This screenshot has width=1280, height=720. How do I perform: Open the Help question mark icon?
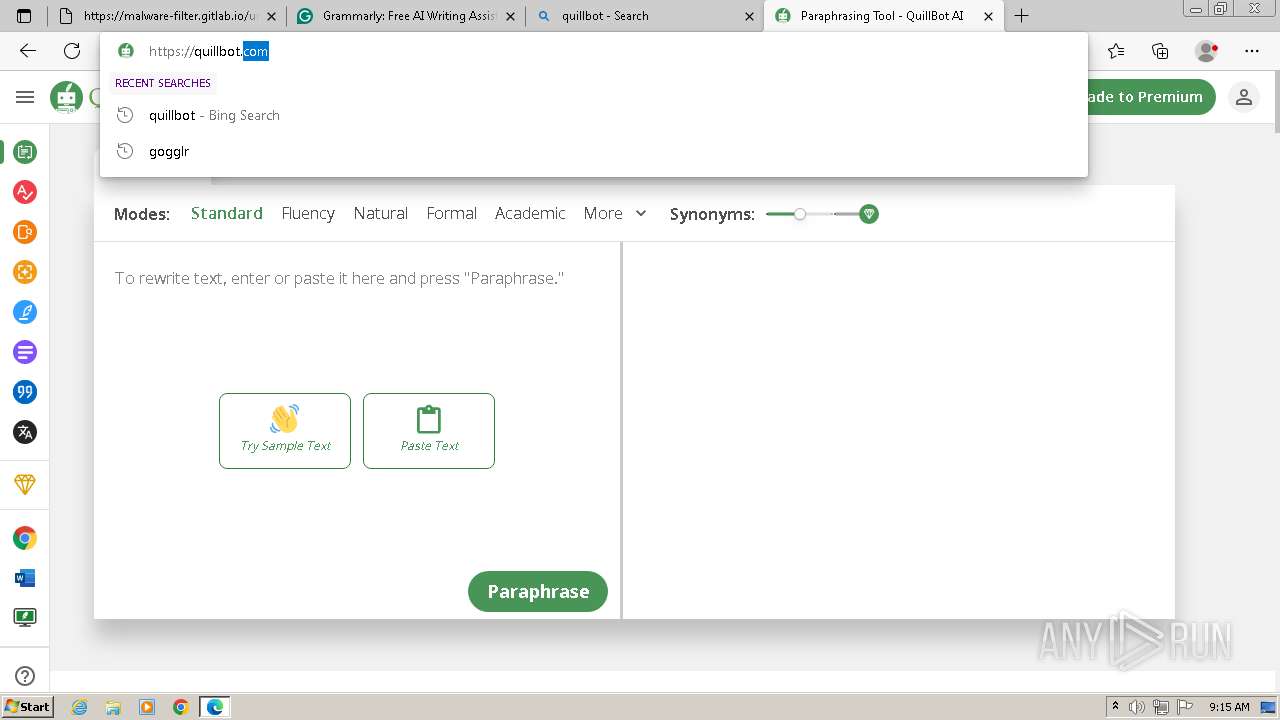[x=25, y=676]
